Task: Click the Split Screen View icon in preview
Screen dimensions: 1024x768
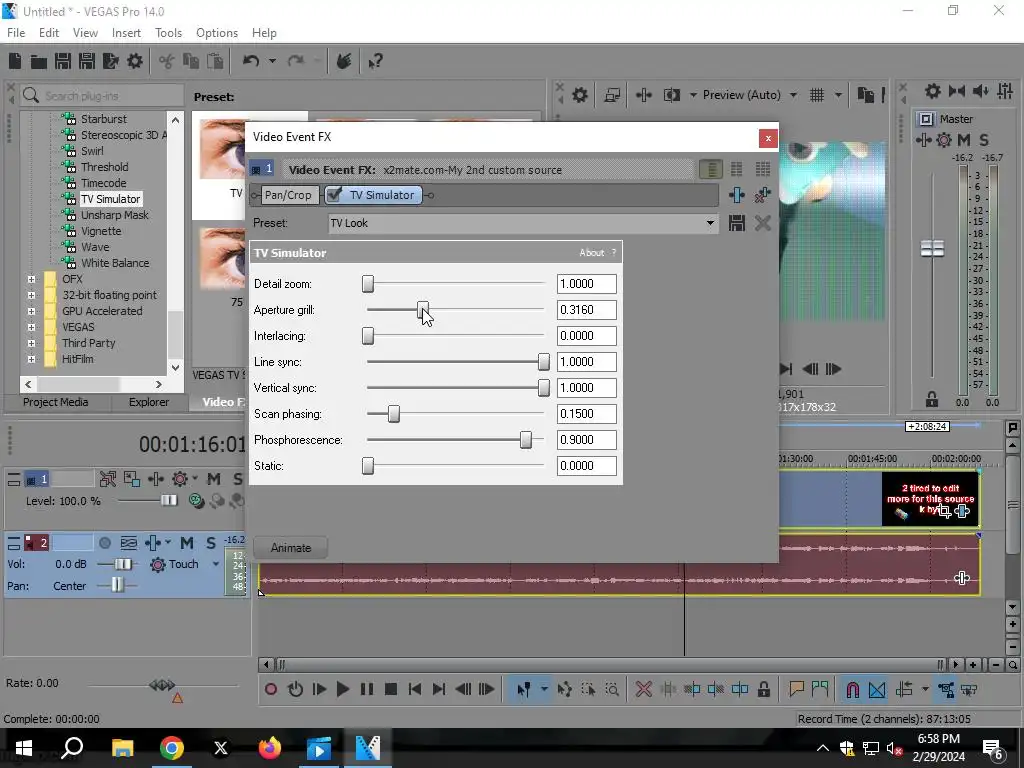Action: point(672,95)
